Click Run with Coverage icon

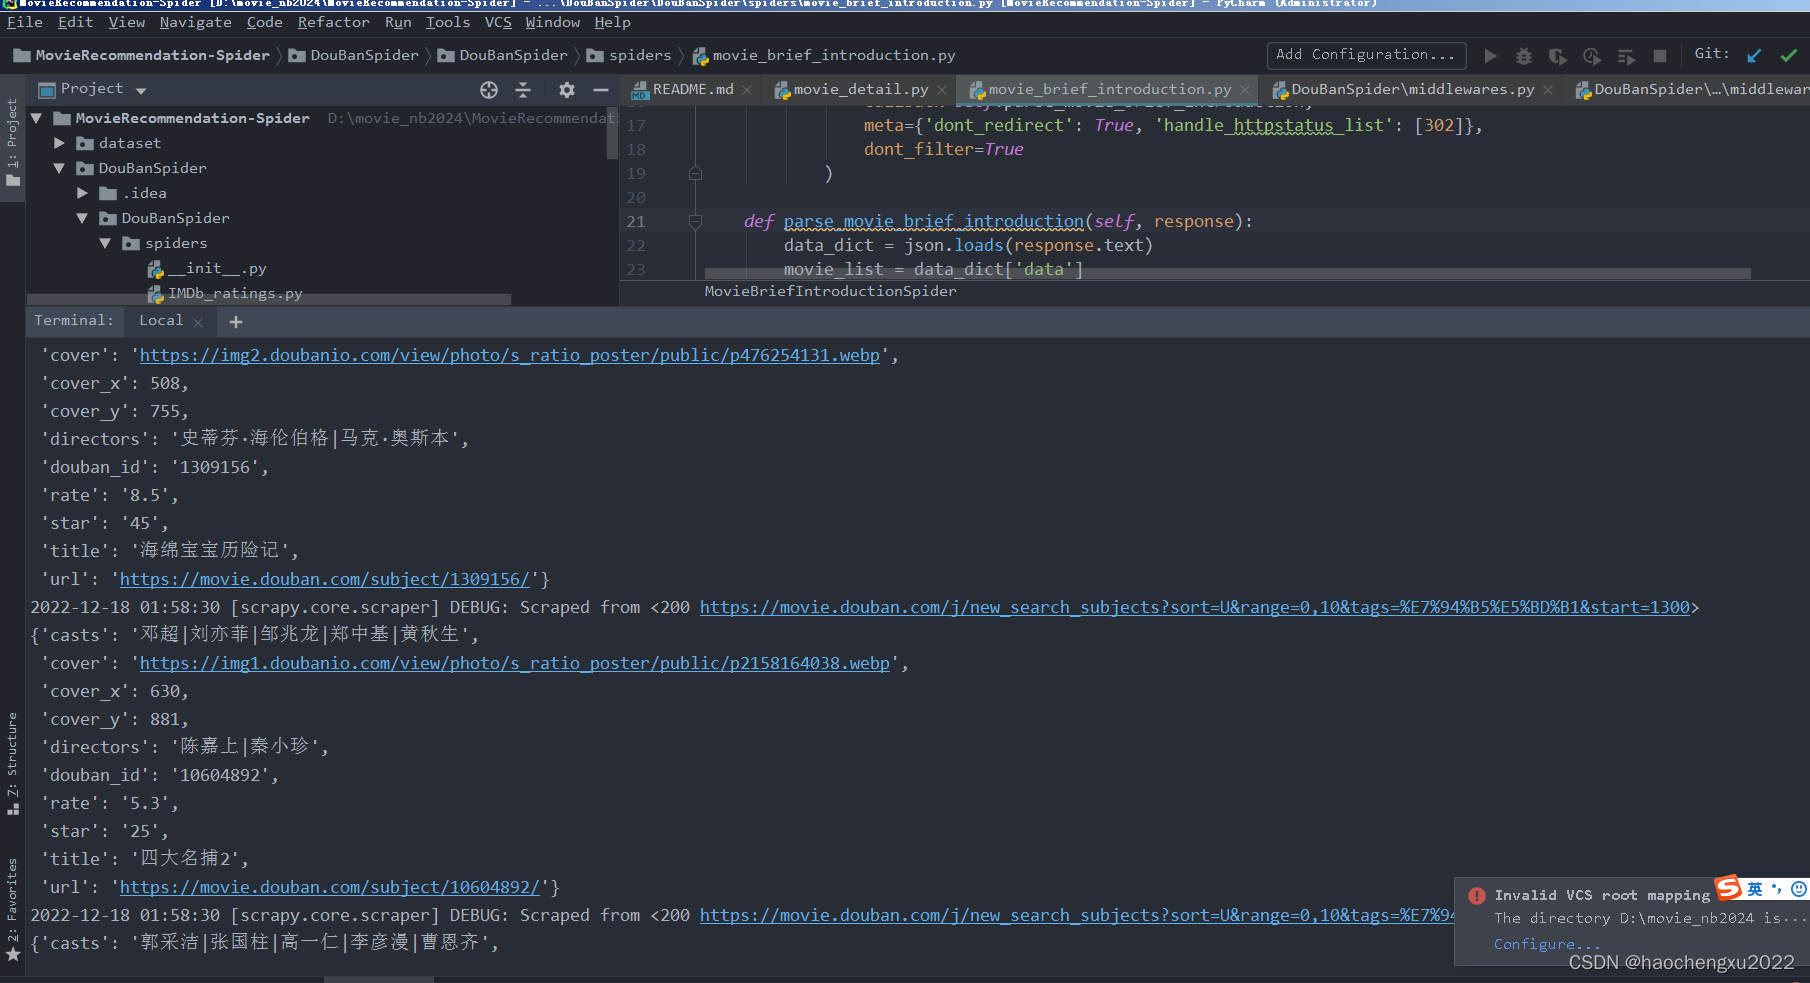pyautogui.click(x=1557, y=56)
